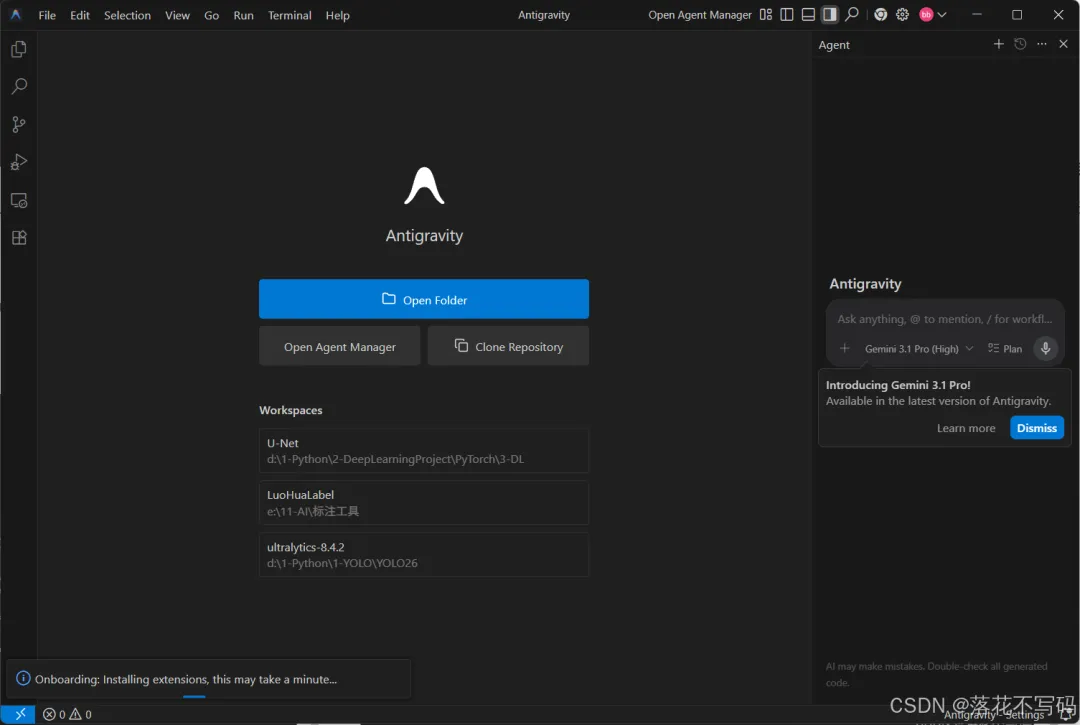Viewport: 1080px width, 725px height.
Task: Click the title bar search magnifier icon
Action: coord(852,14)
